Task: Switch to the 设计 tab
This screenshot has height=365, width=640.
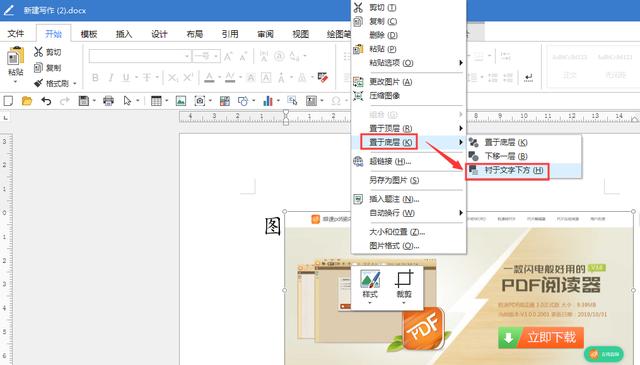Action: (159, 34)
